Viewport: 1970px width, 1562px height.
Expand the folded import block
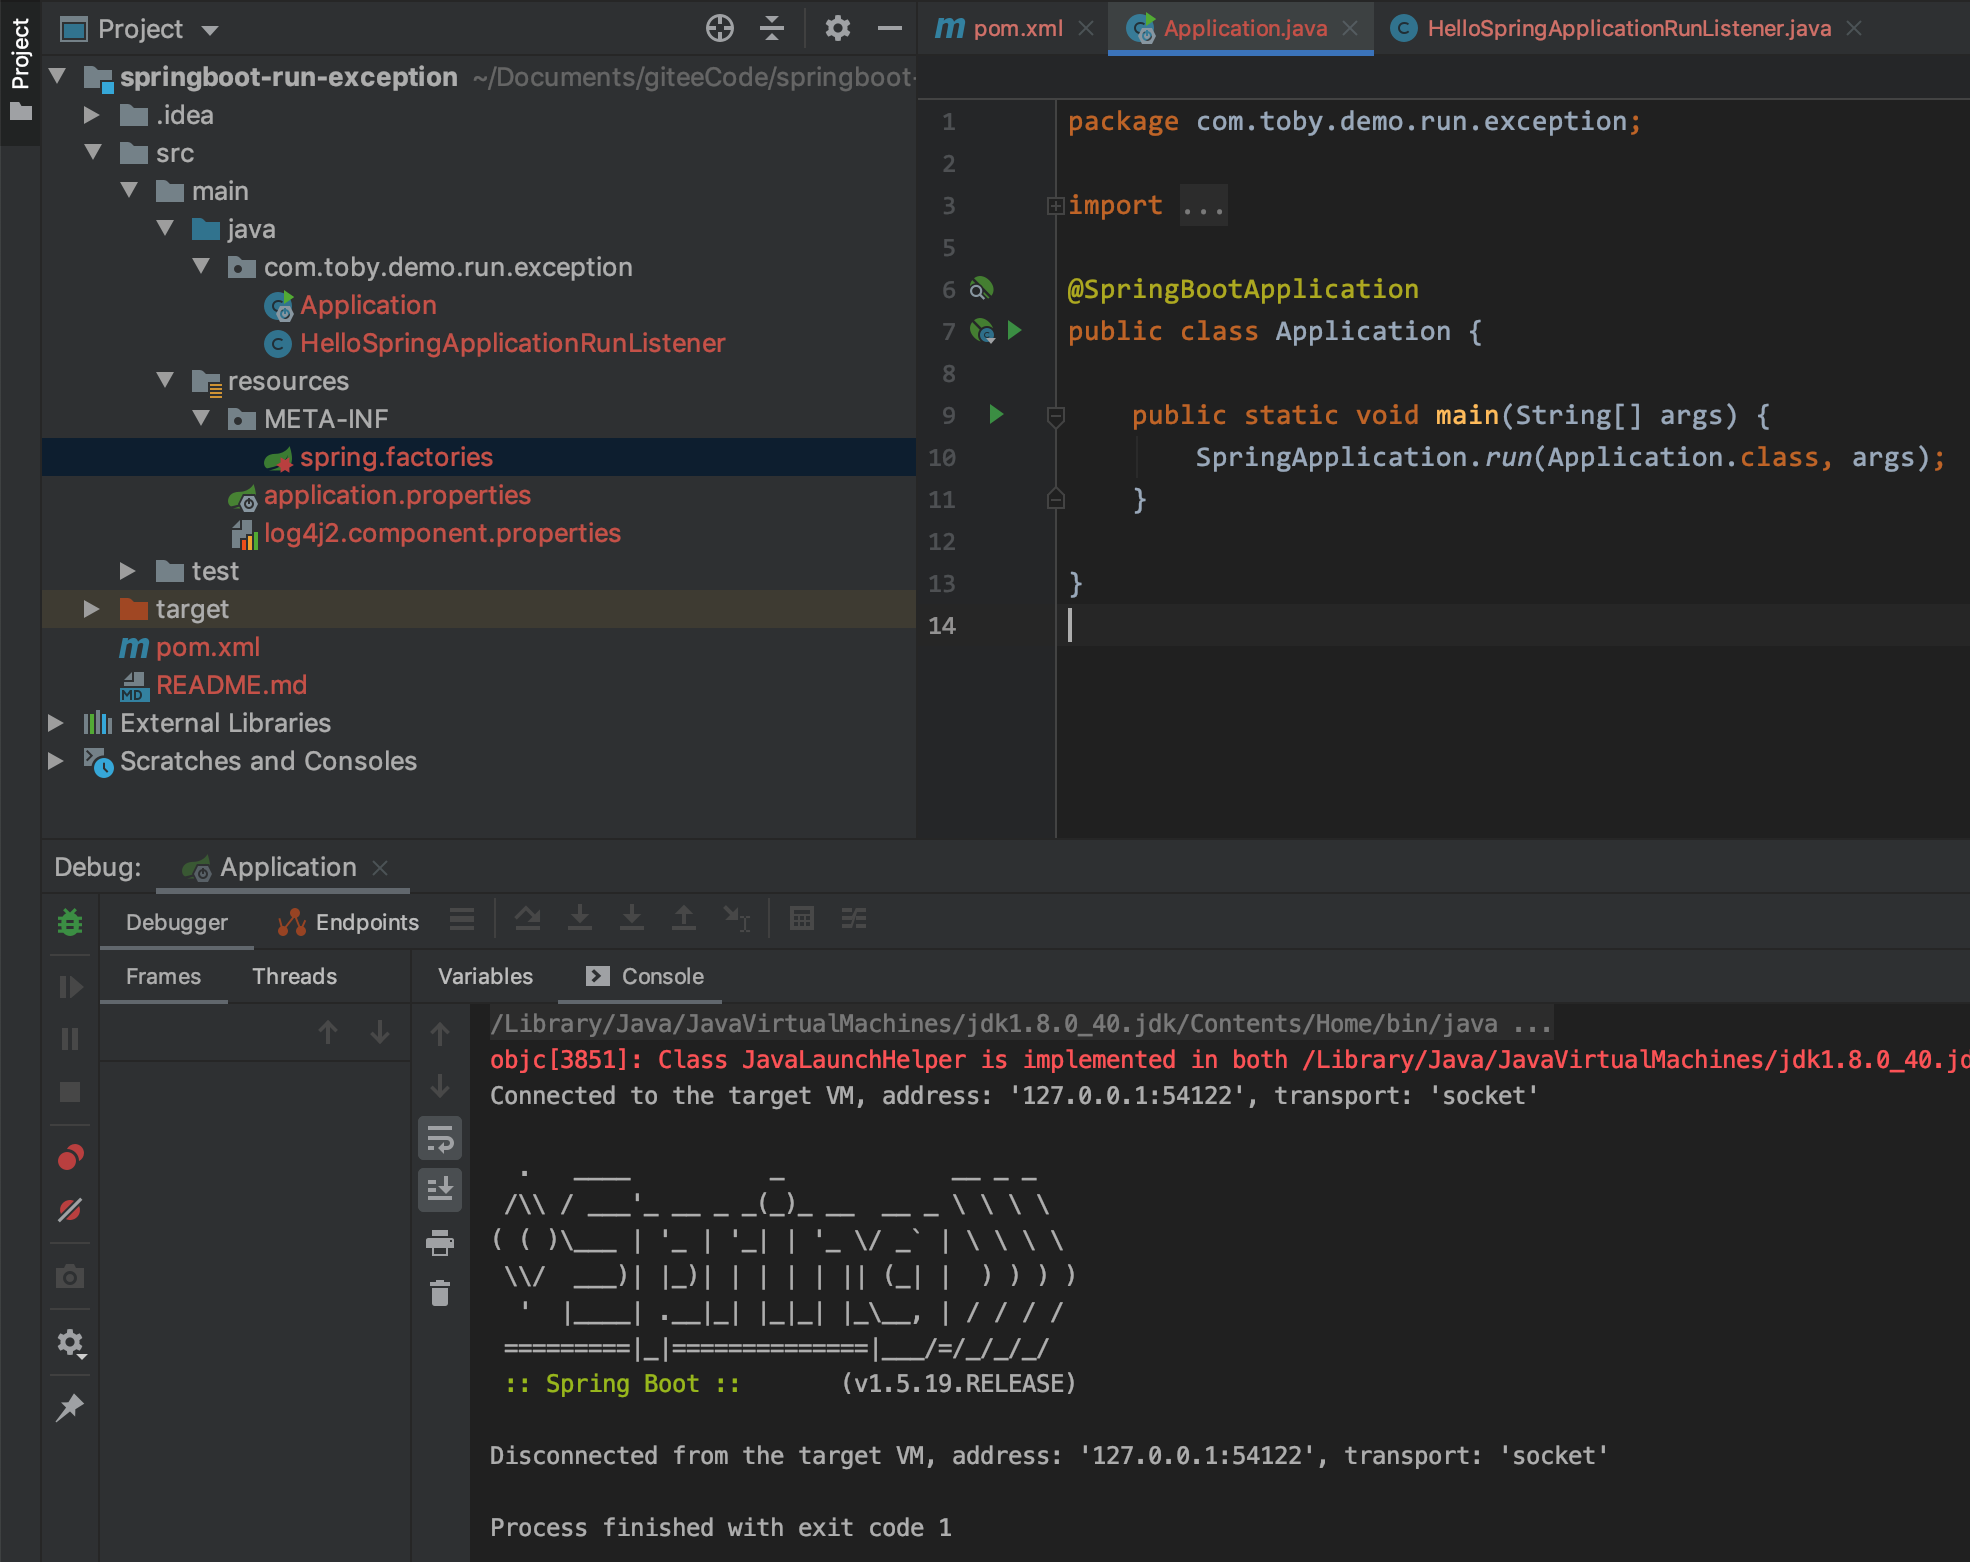(1055, 206)
